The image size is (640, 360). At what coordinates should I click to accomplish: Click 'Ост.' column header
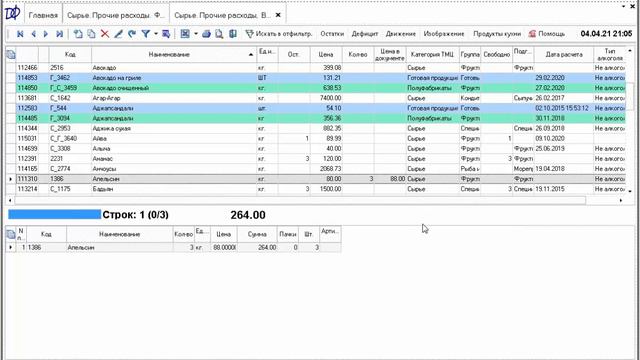click(293, 54)
